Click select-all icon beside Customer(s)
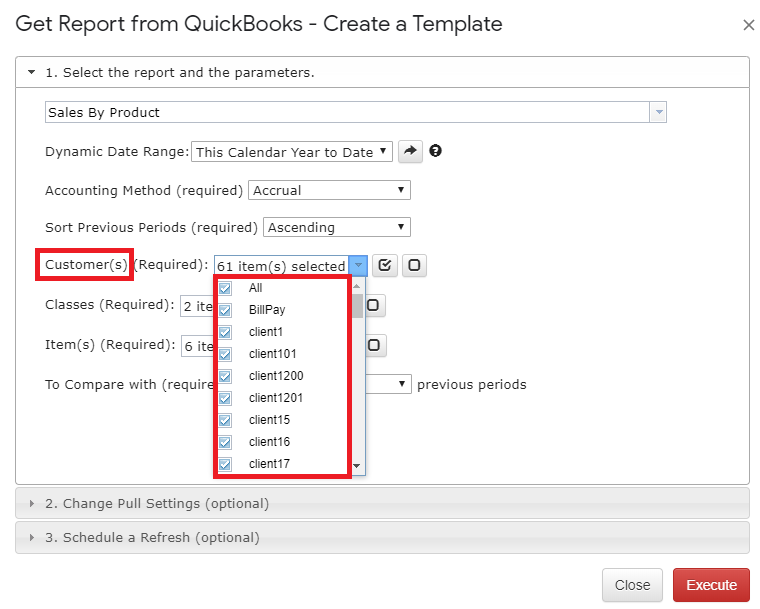The image size is (760, 609). tap(385, 265)
